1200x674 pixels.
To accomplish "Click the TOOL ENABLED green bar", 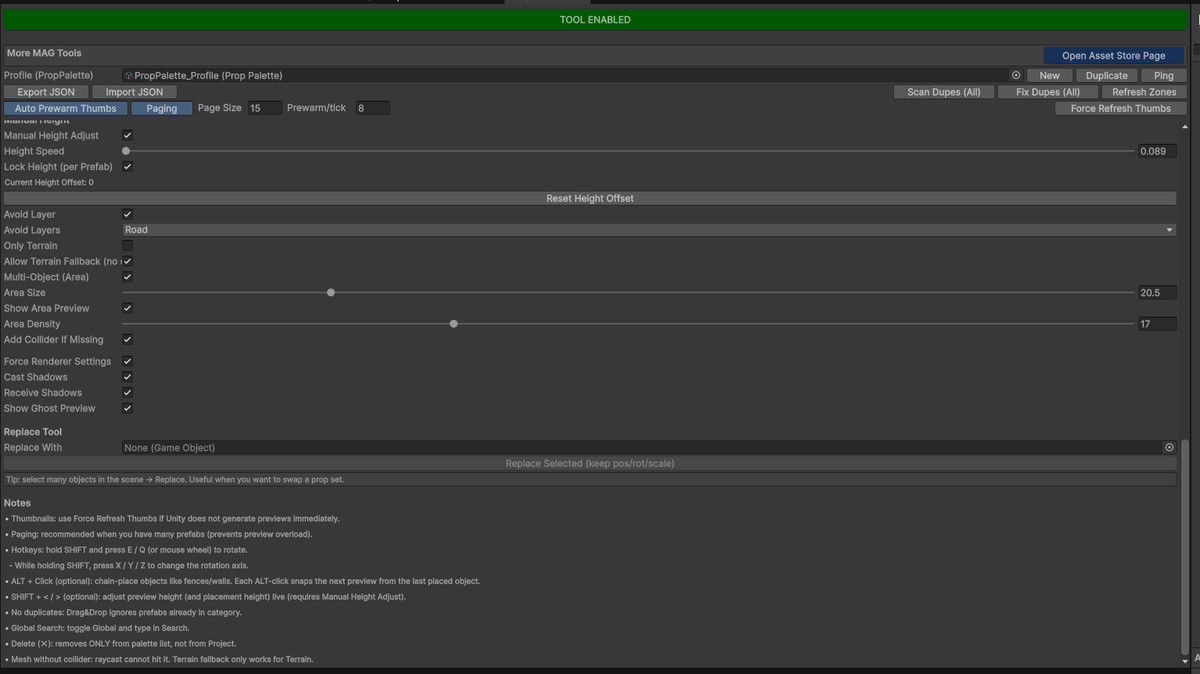I will point(594,19).
